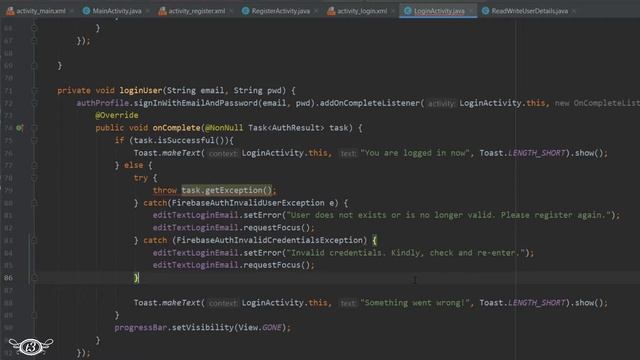Collapse the signInWithEmailAndPassword line fold marker
This screenshot has height=360, width=640.
[x=35, y=103]
